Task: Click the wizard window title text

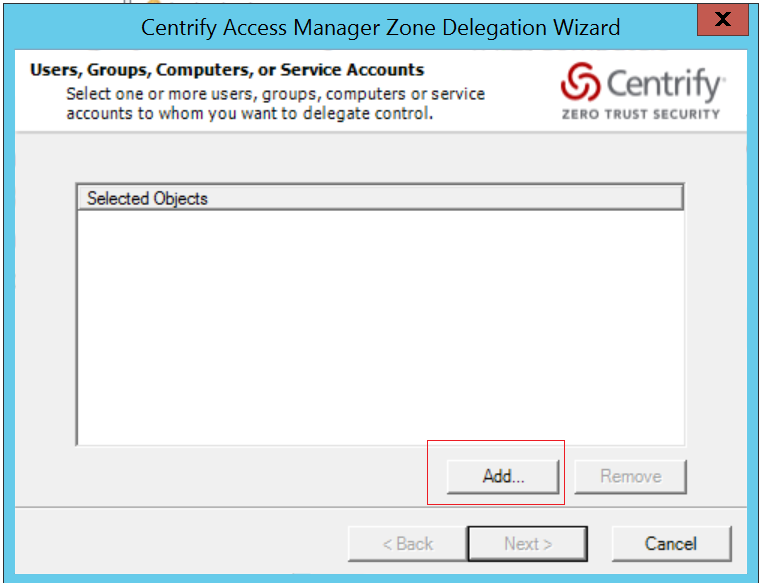Action: pos(380,27)
